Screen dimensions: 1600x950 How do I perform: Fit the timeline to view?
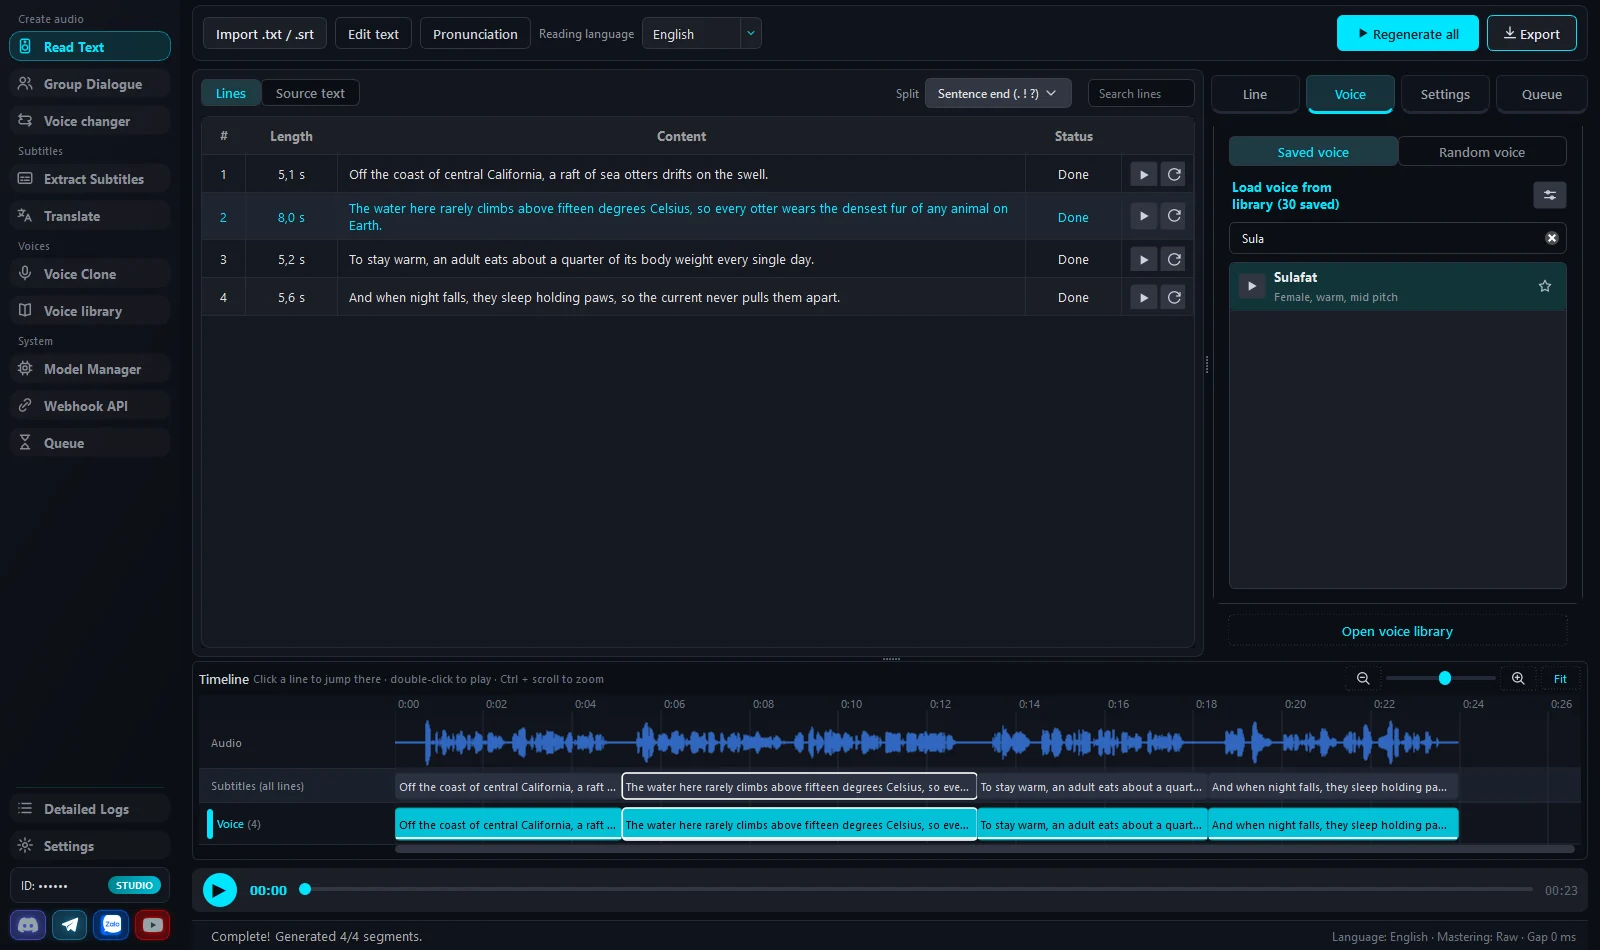pos(1559,678)
